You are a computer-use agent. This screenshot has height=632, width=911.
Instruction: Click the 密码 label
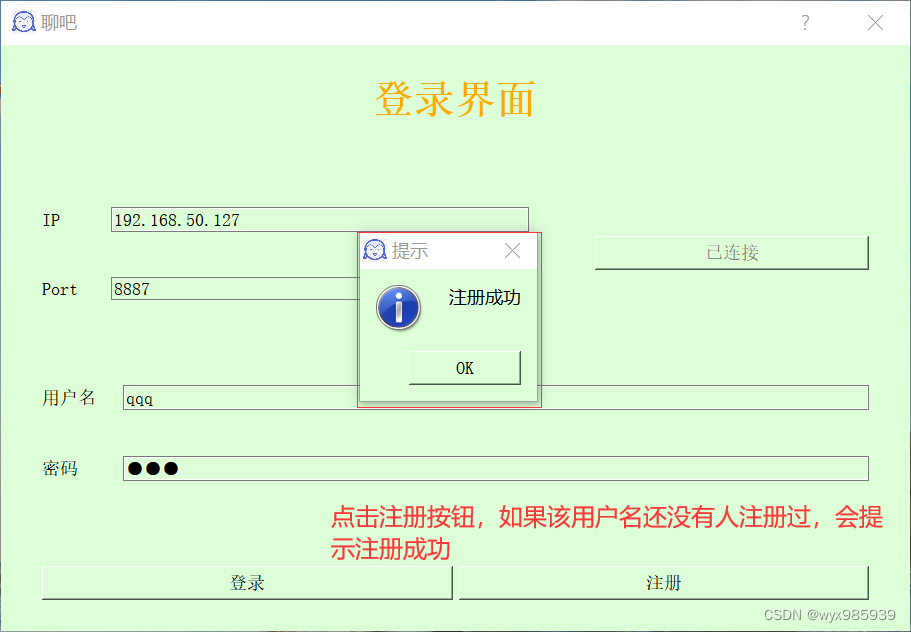pyautogui.click(x=60, y=468)
